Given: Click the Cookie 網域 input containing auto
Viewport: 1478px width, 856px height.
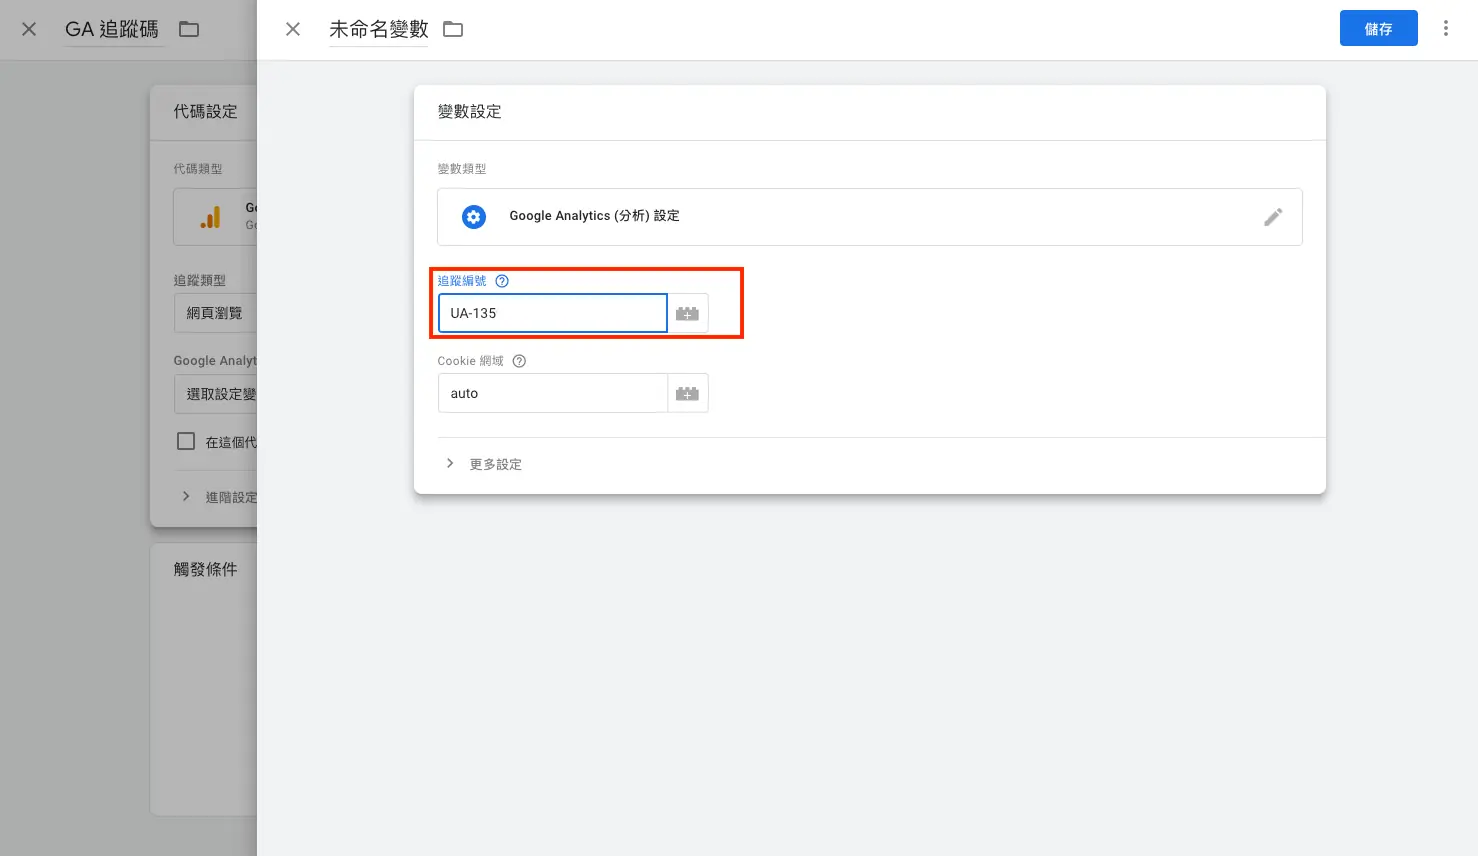Looking at the screenshot, I should [552, 393].
